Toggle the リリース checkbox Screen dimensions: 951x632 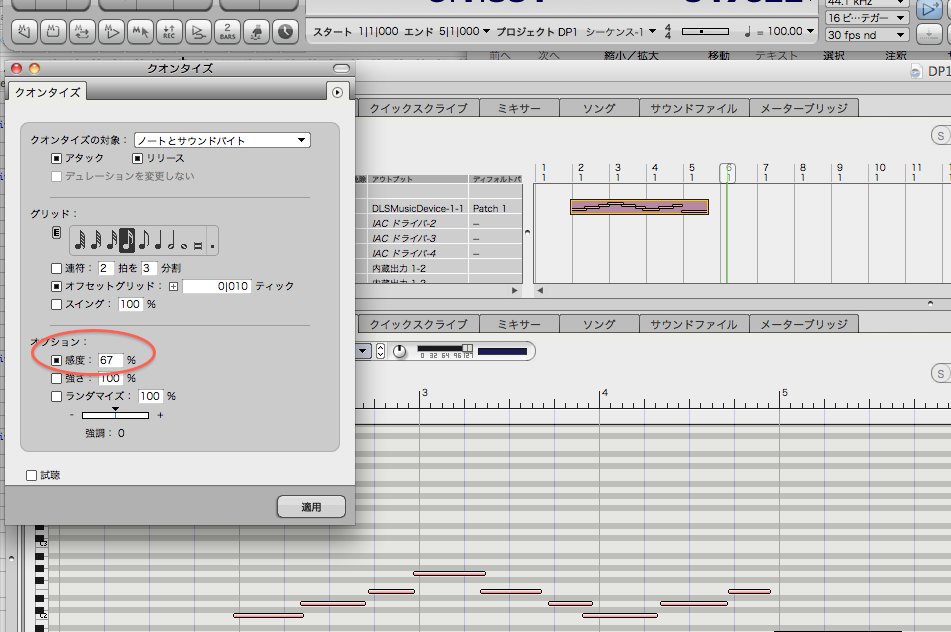tap(138, 158)
